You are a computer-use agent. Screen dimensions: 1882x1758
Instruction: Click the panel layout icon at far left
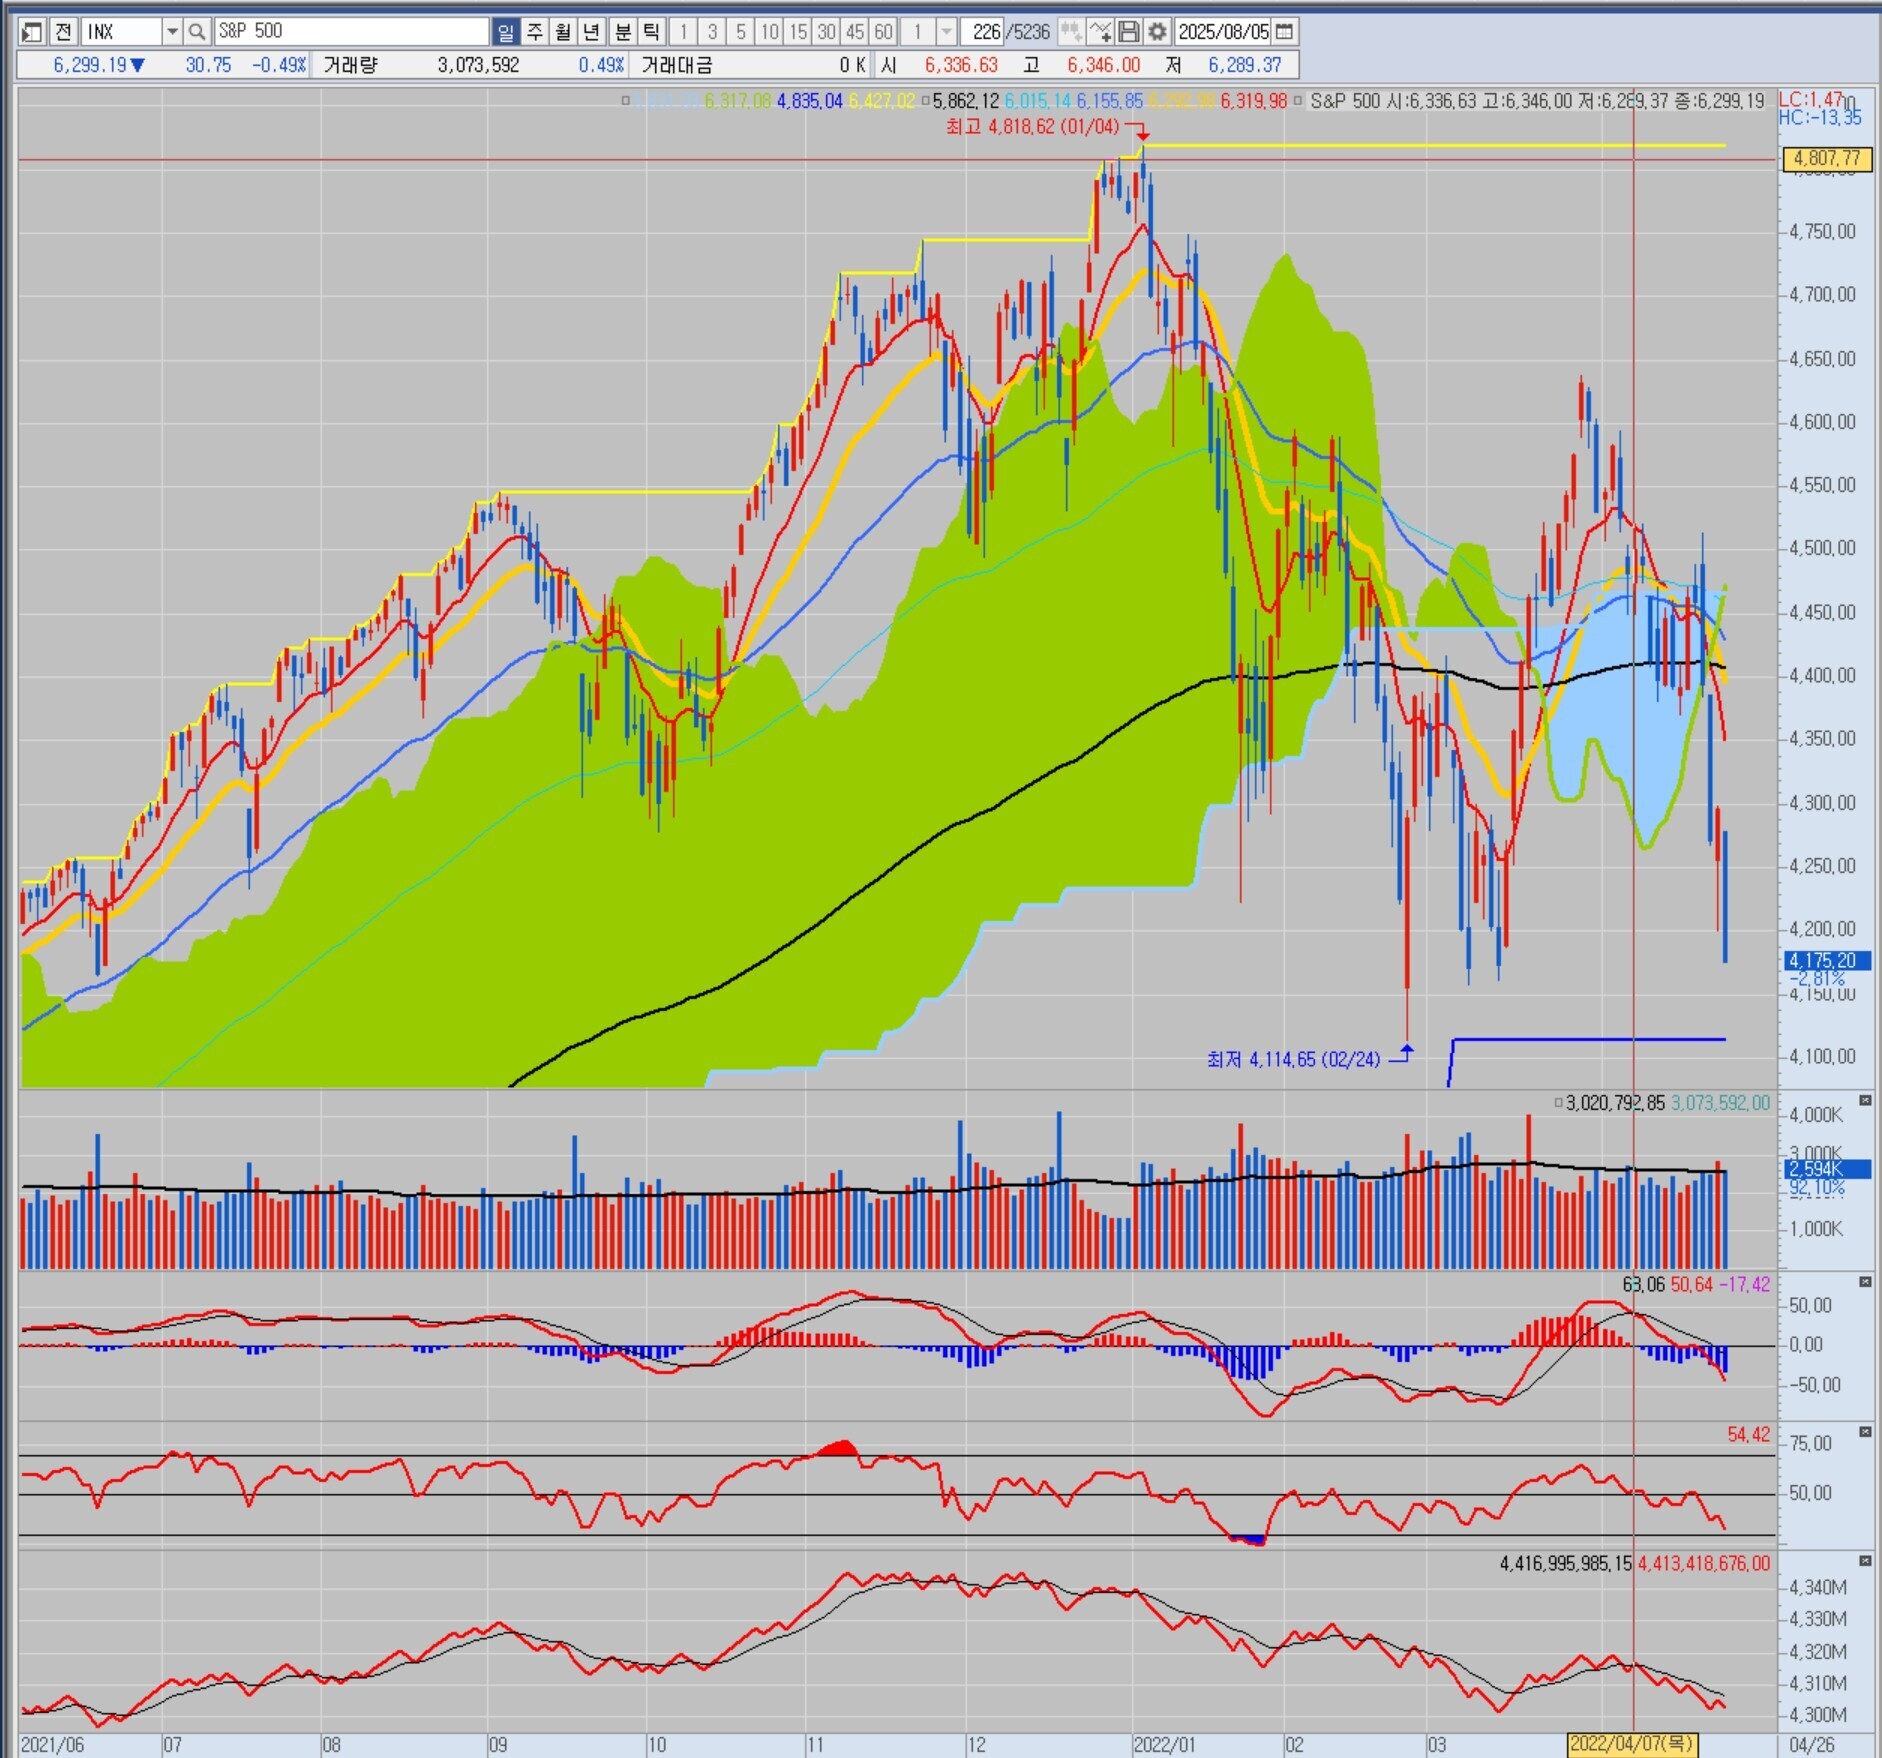(32, 32)
